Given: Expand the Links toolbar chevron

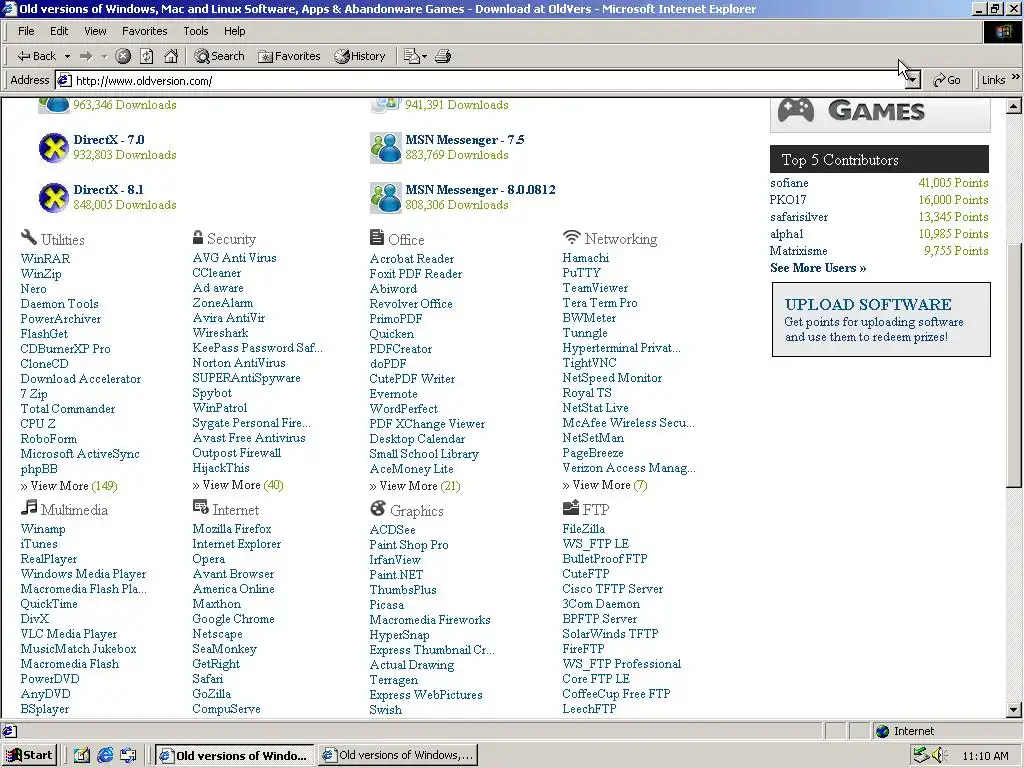Looking at the screenshot, I should point(1016,77).
